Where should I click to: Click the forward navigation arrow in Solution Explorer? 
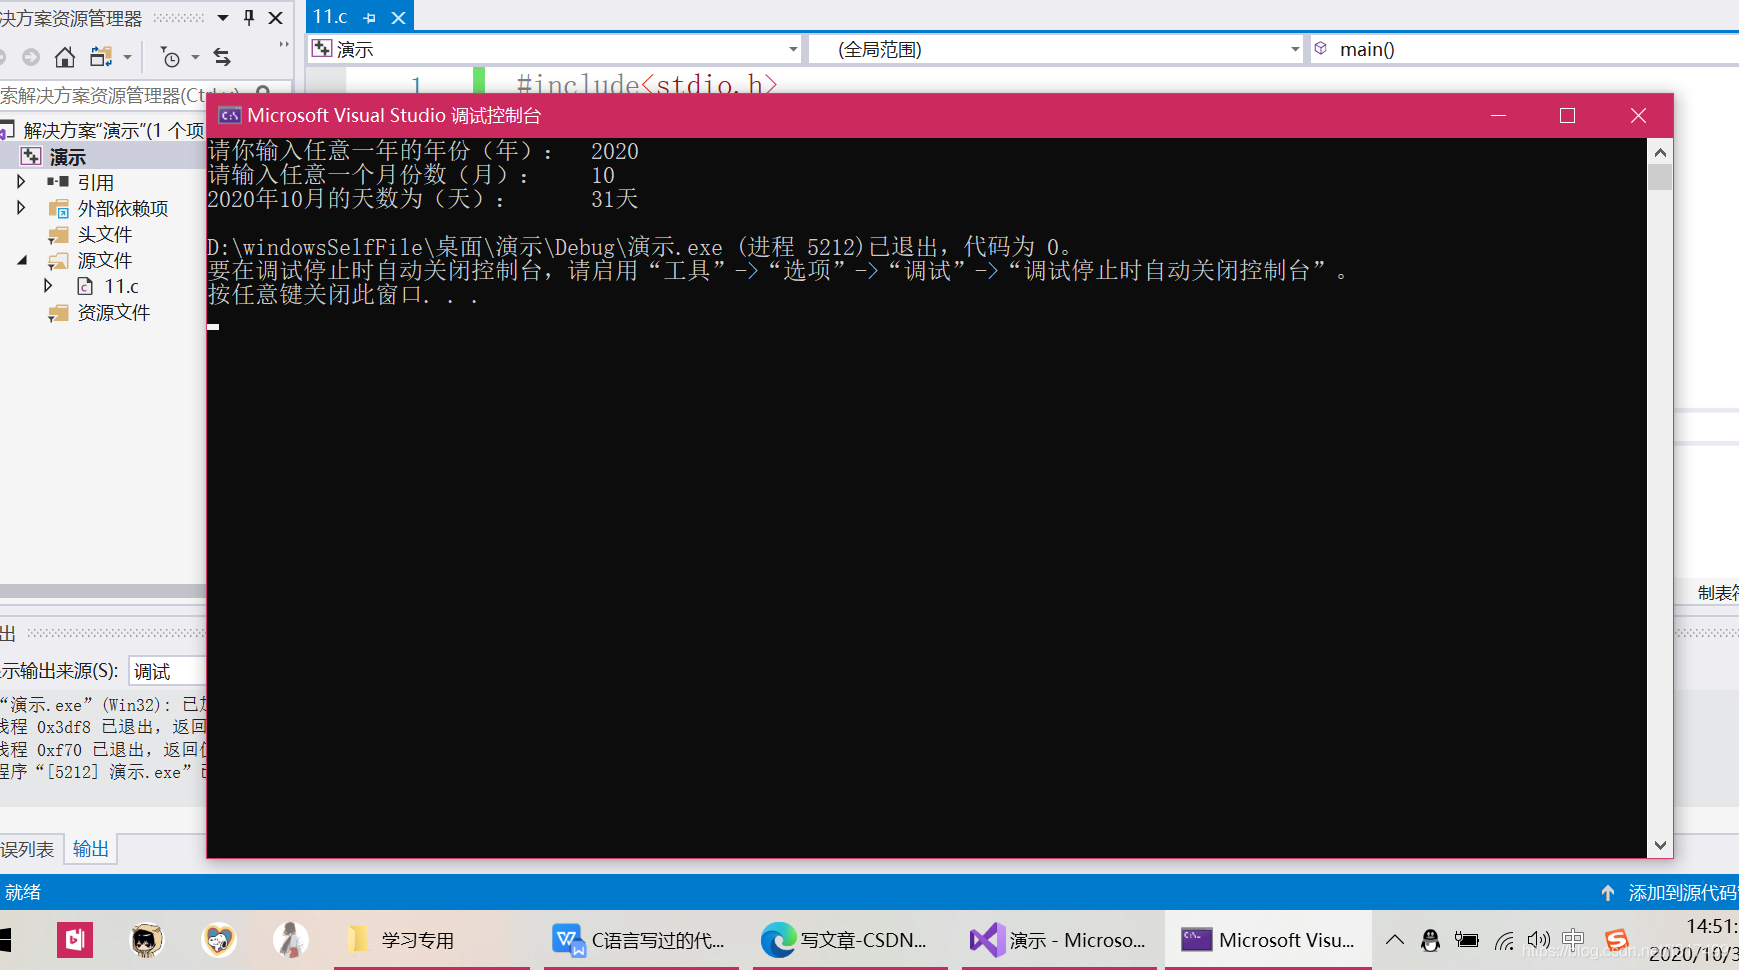tap(31, 57)
